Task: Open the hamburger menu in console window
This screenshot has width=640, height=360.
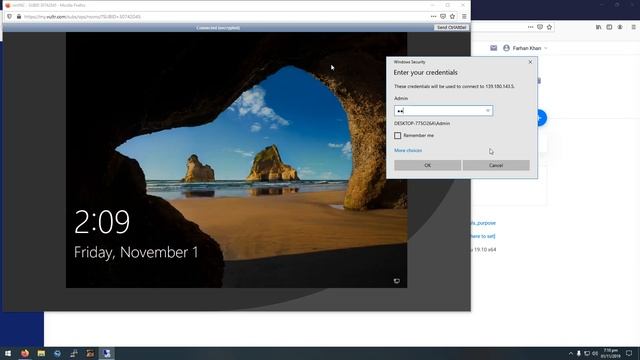Action: [x=464, y=17]
